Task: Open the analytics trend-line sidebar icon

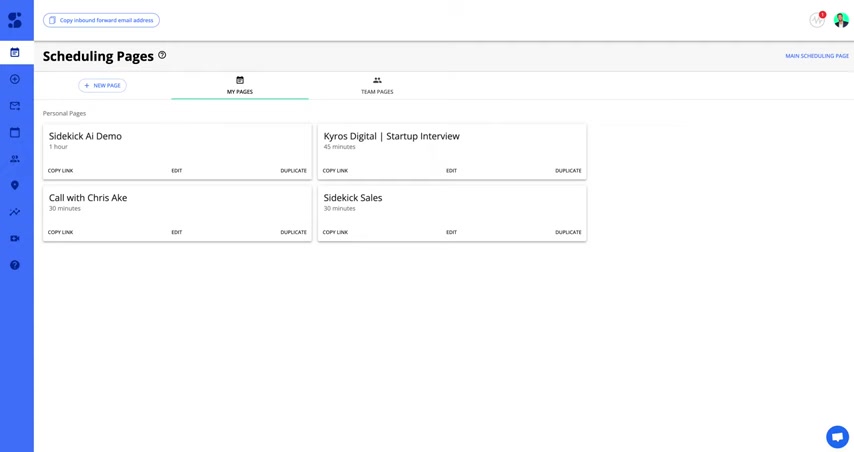Action: (x=15, y=212)
